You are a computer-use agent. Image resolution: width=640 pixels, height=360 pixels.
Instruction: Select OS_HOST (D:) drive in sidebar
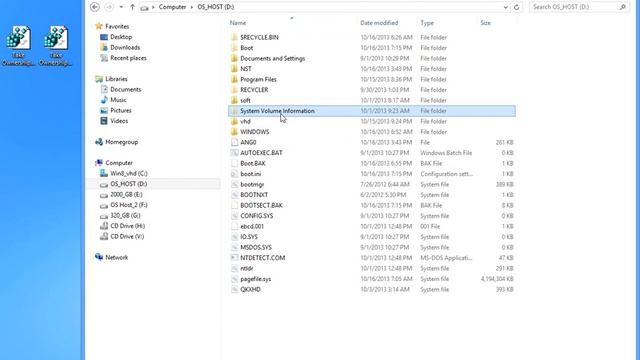129,184
